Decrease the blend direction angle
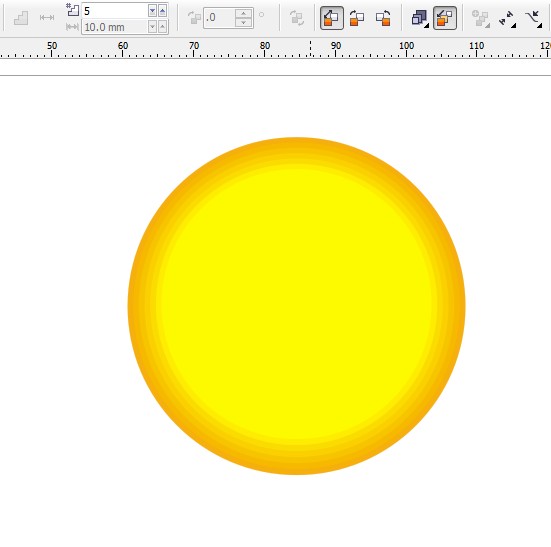The image size is (551, 547). point(244,22)
